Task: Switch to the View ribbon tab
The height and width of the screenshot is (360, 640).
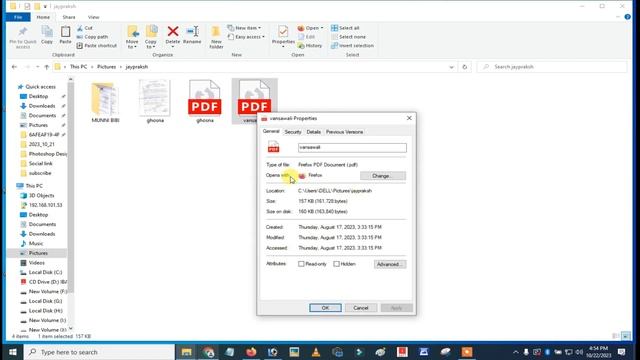Action: point(93,17)
